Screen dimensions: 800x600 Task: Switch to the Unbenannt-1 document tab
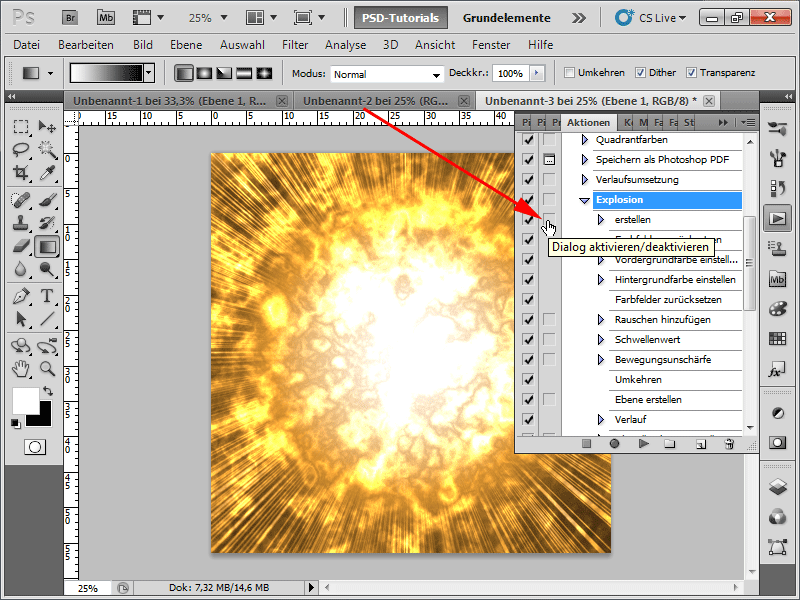coord(169,101)
